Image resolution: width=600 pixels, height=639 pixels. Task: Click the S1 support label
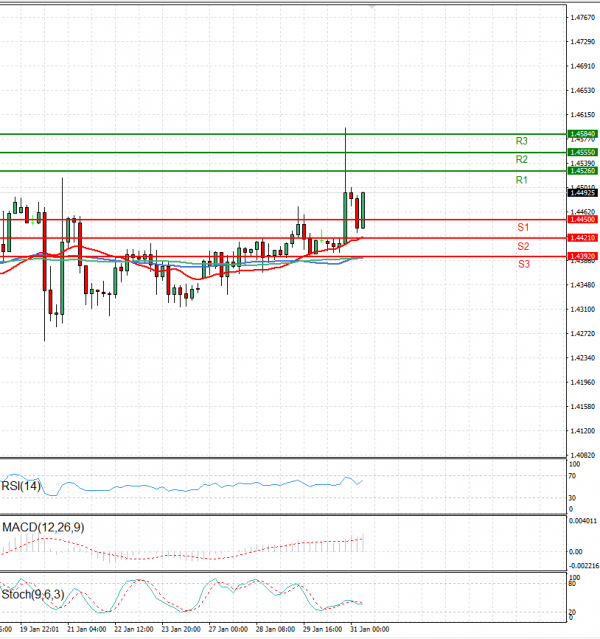(523, 227)
